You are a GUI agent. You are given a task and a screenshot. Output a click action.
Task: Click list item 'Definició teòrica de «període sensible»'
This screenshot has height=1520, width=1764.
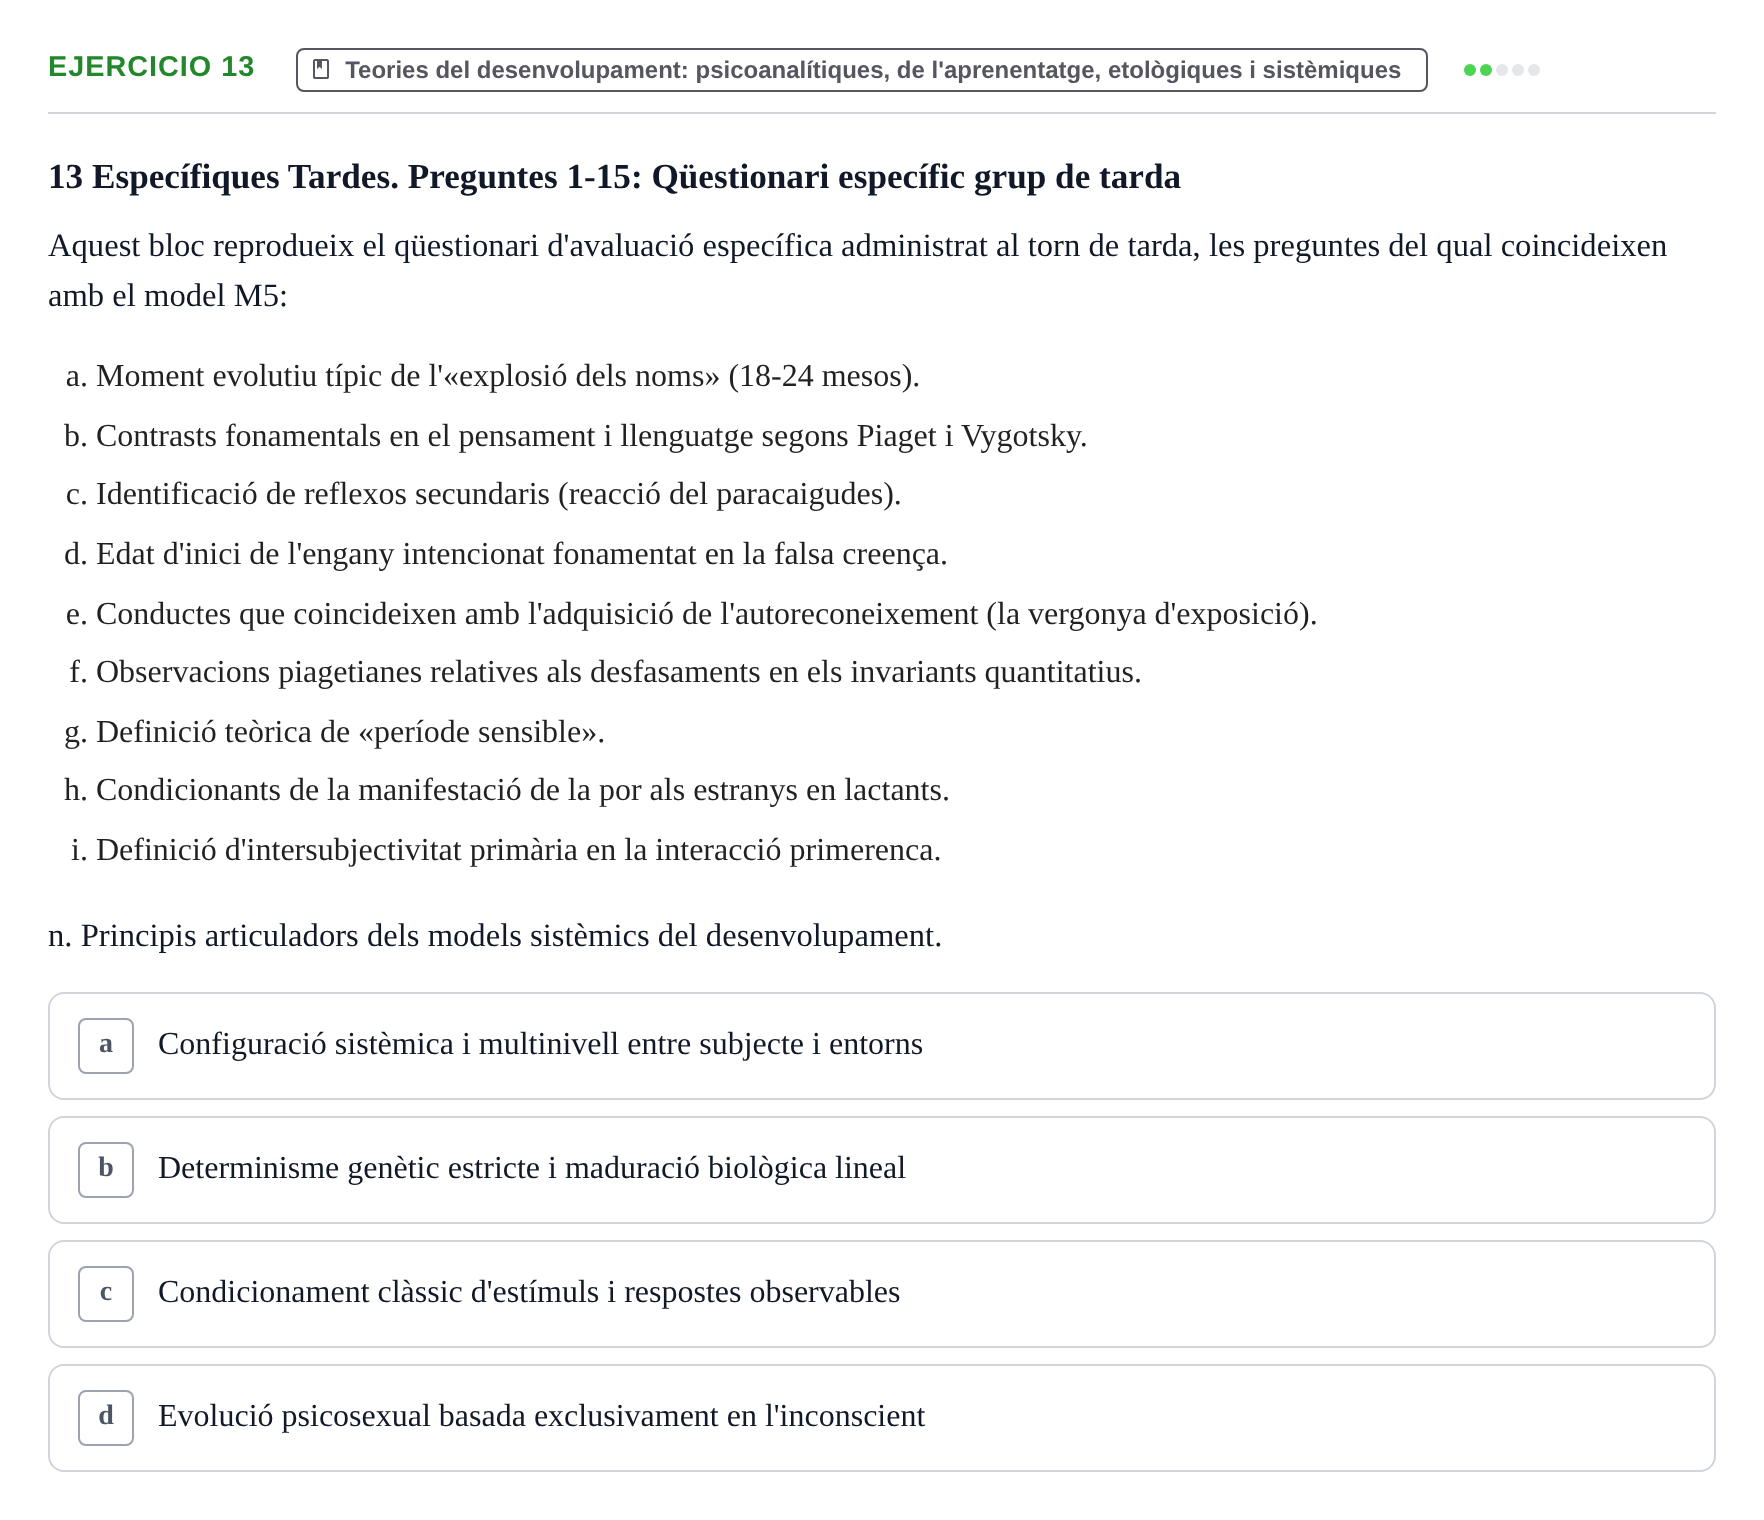350,732
